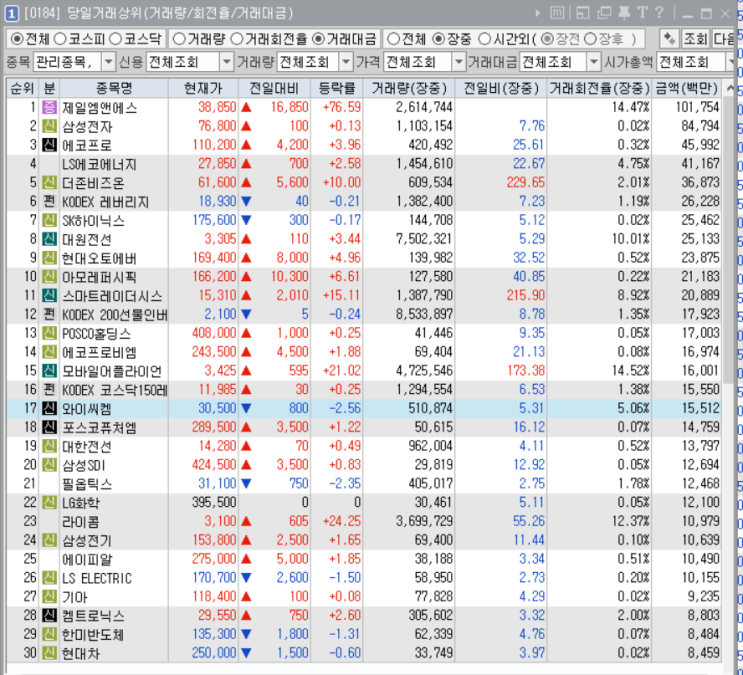Pin the window with the pushpin icon

624,13
